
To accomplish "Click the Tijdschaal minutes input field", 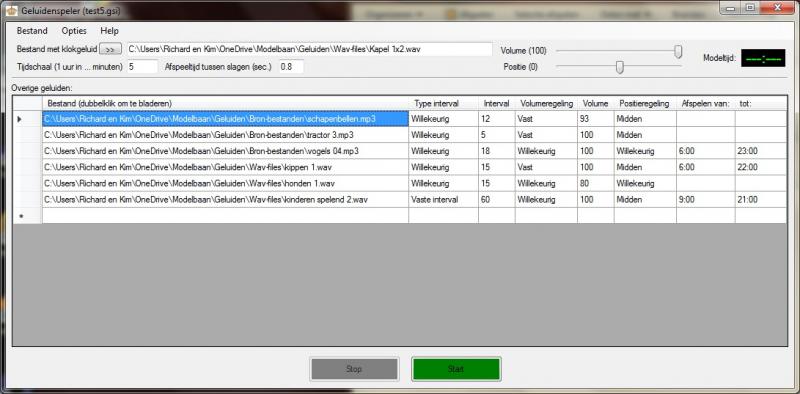I will point(142,66).
